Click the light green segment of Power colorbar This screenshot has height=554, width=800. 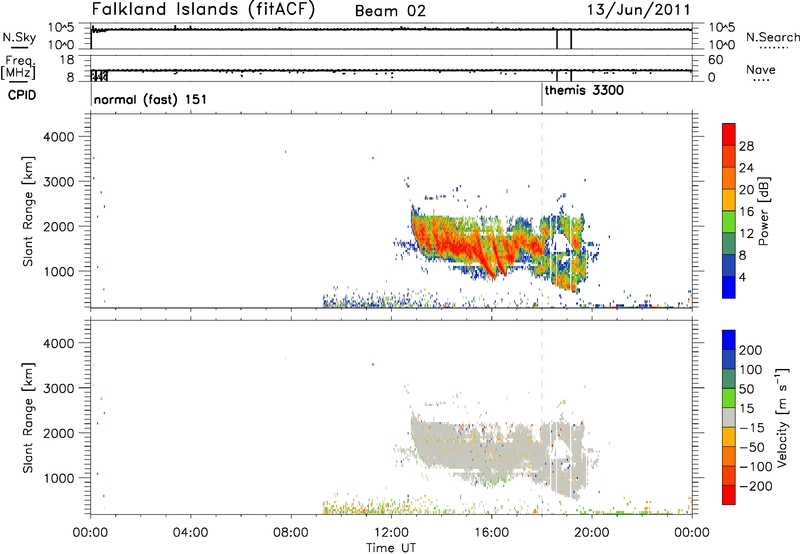tap(729, 221)
